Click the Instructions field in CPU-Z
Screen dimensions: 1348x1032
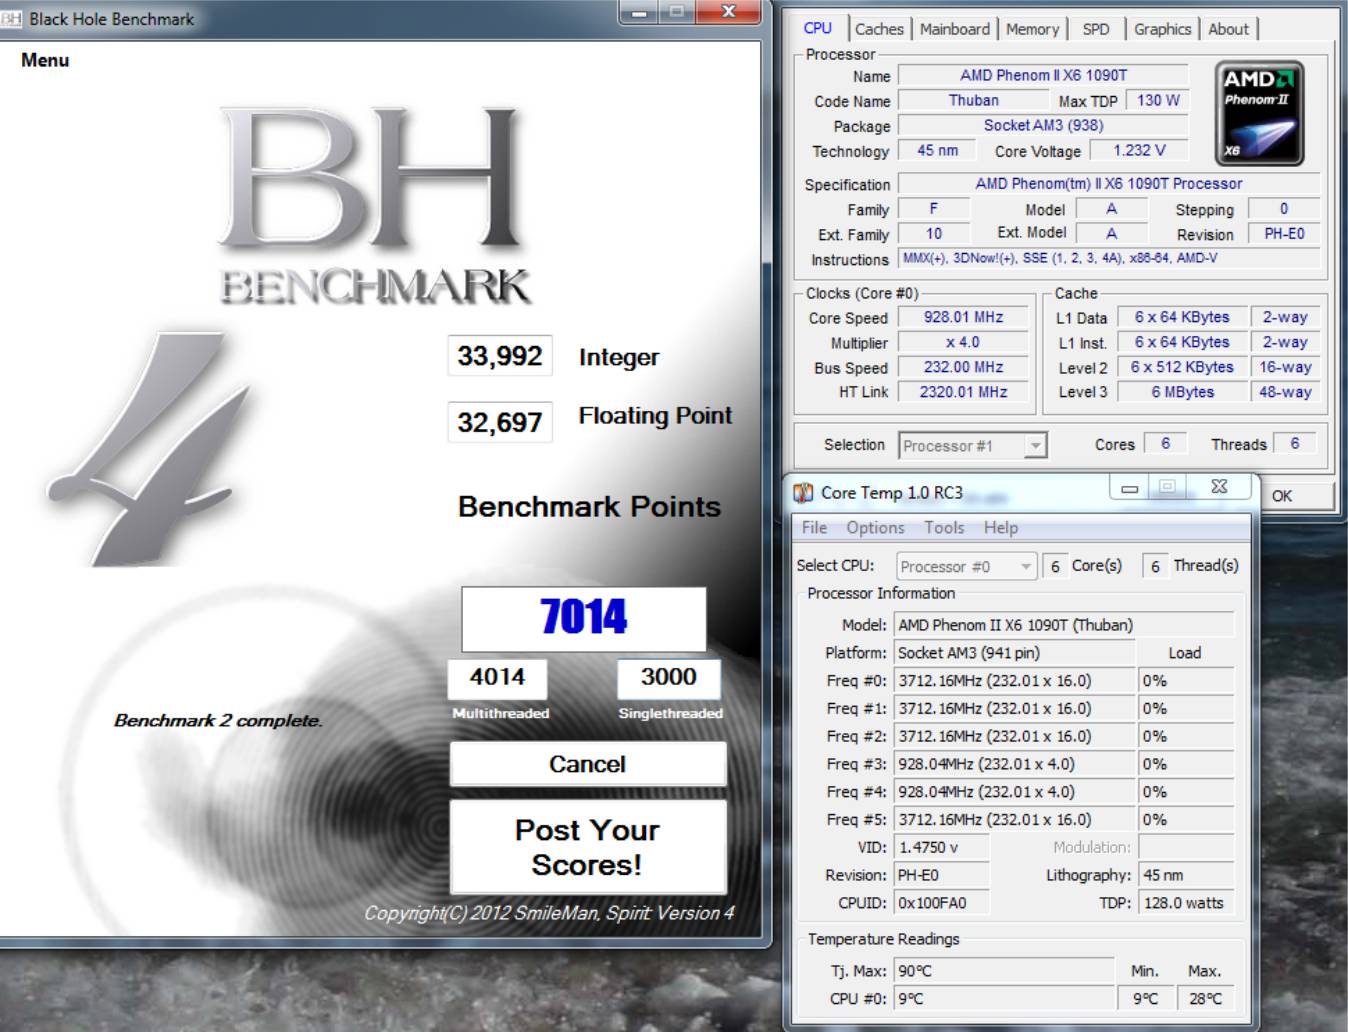point(1109,259)
